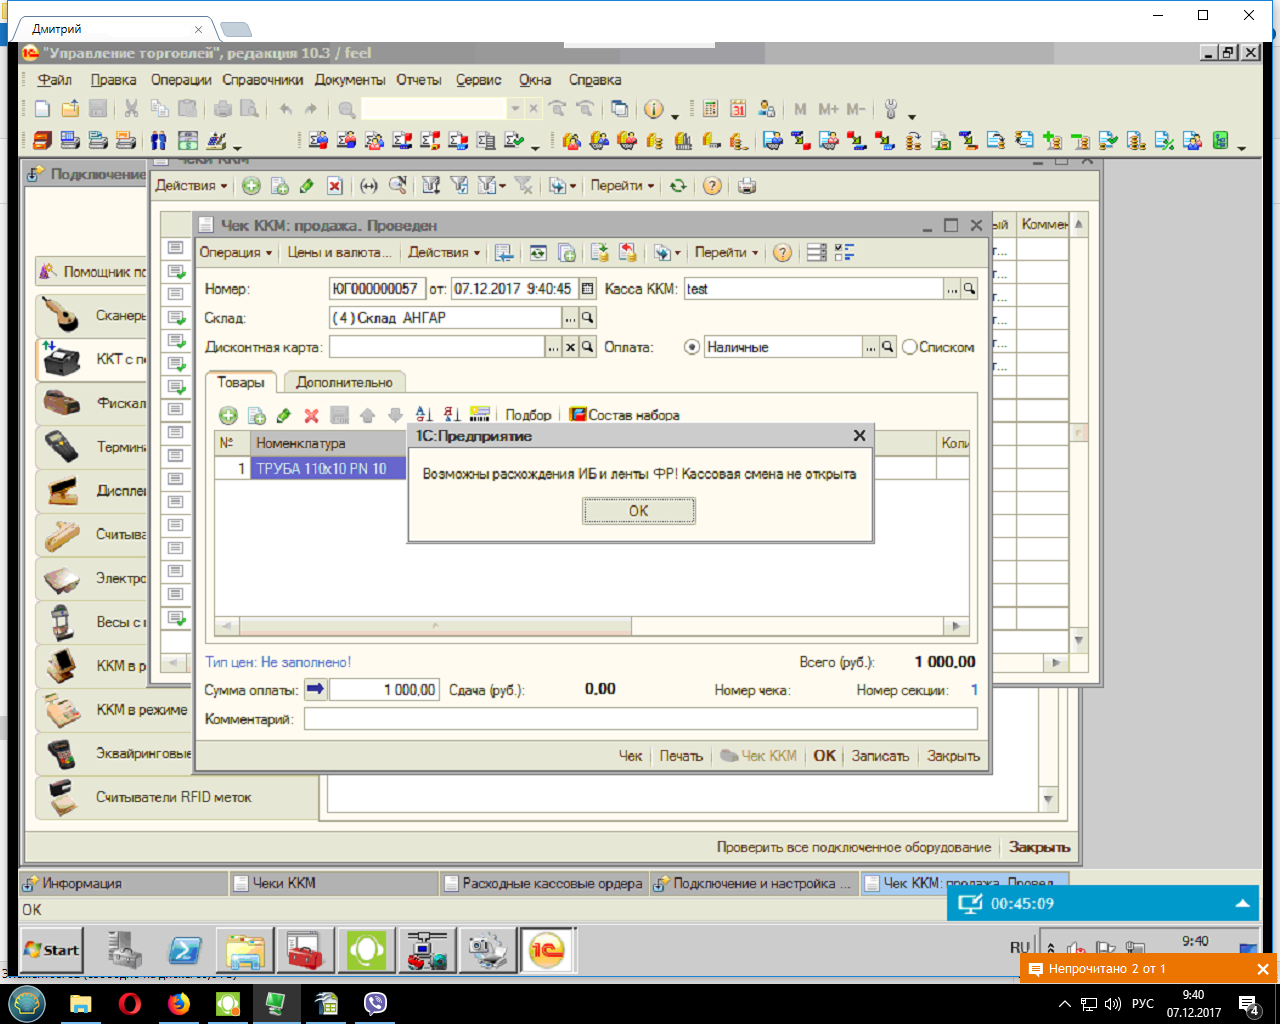Viewport: 1281px width, 1024px height.
Task: Click the Start button in the remote desktop
Action: (x=52, y=950)
